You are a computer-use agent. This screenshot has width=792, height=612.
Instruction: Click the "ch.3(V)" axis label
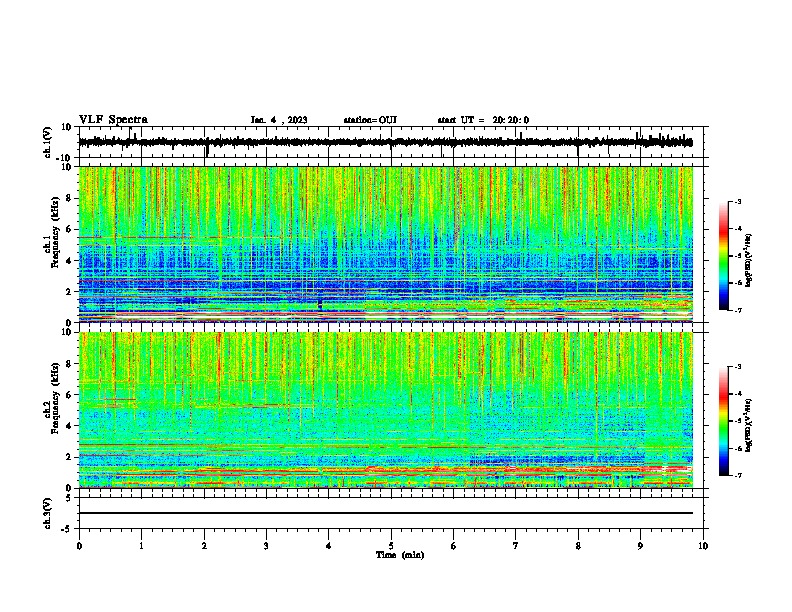[x=47, y=513]
